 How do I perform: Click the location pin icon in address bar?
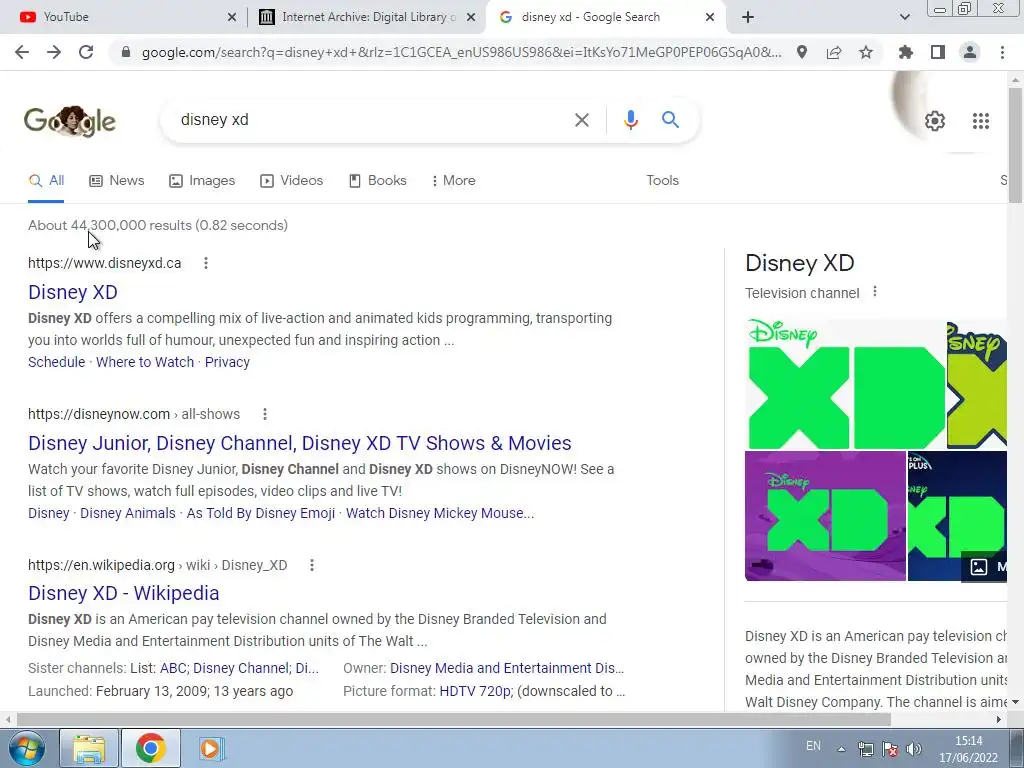[802, 52]
